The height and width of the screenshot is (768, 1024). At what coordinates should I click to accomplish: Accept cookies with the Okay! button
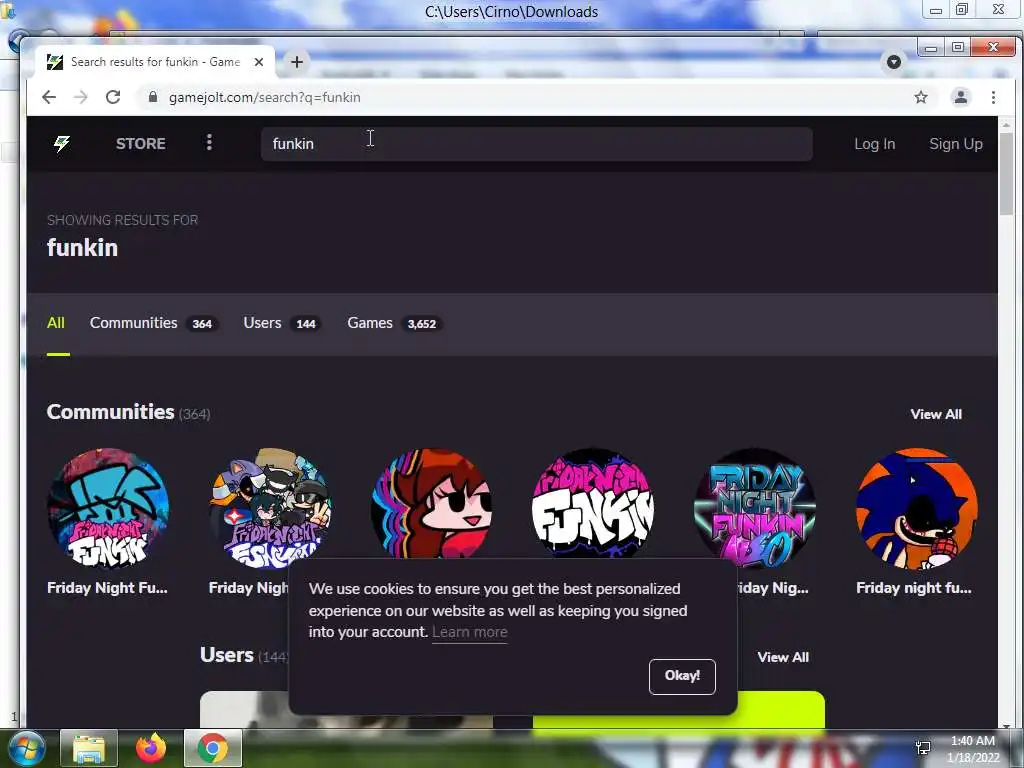pos(682,676)
